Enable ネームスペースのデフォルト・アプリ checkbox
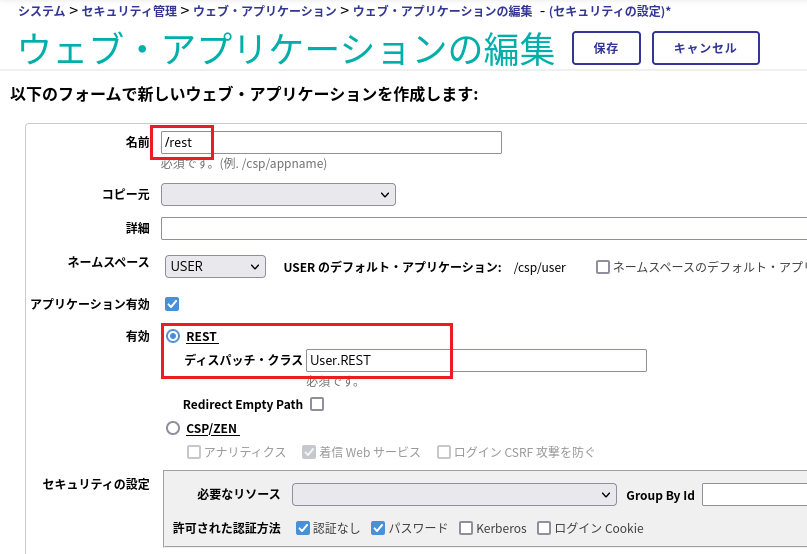The image size is (807, 554). (603, 267)
